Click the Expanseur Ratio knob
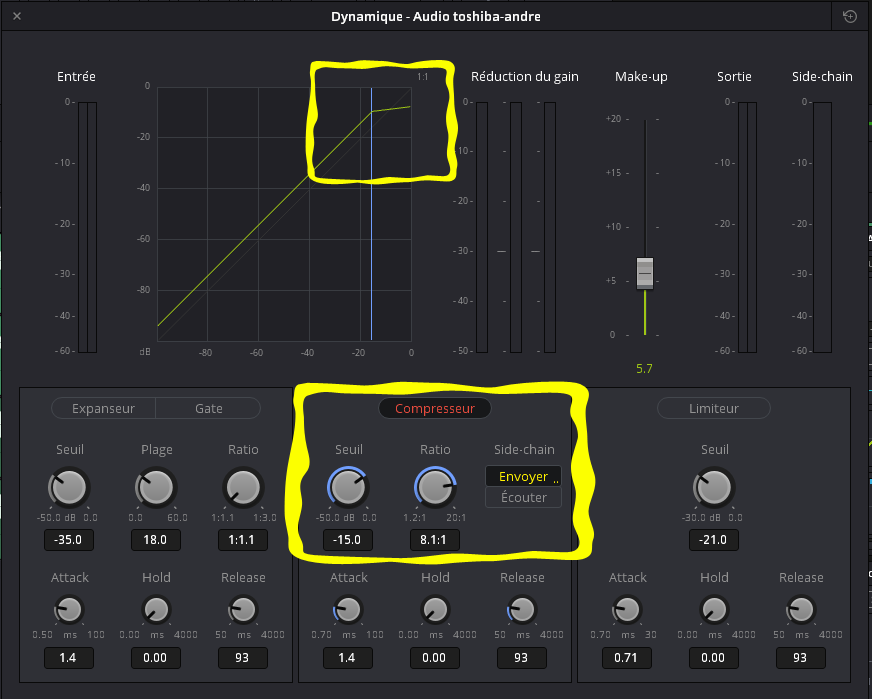Screen dimensions: 872x699 coord(243,487)
